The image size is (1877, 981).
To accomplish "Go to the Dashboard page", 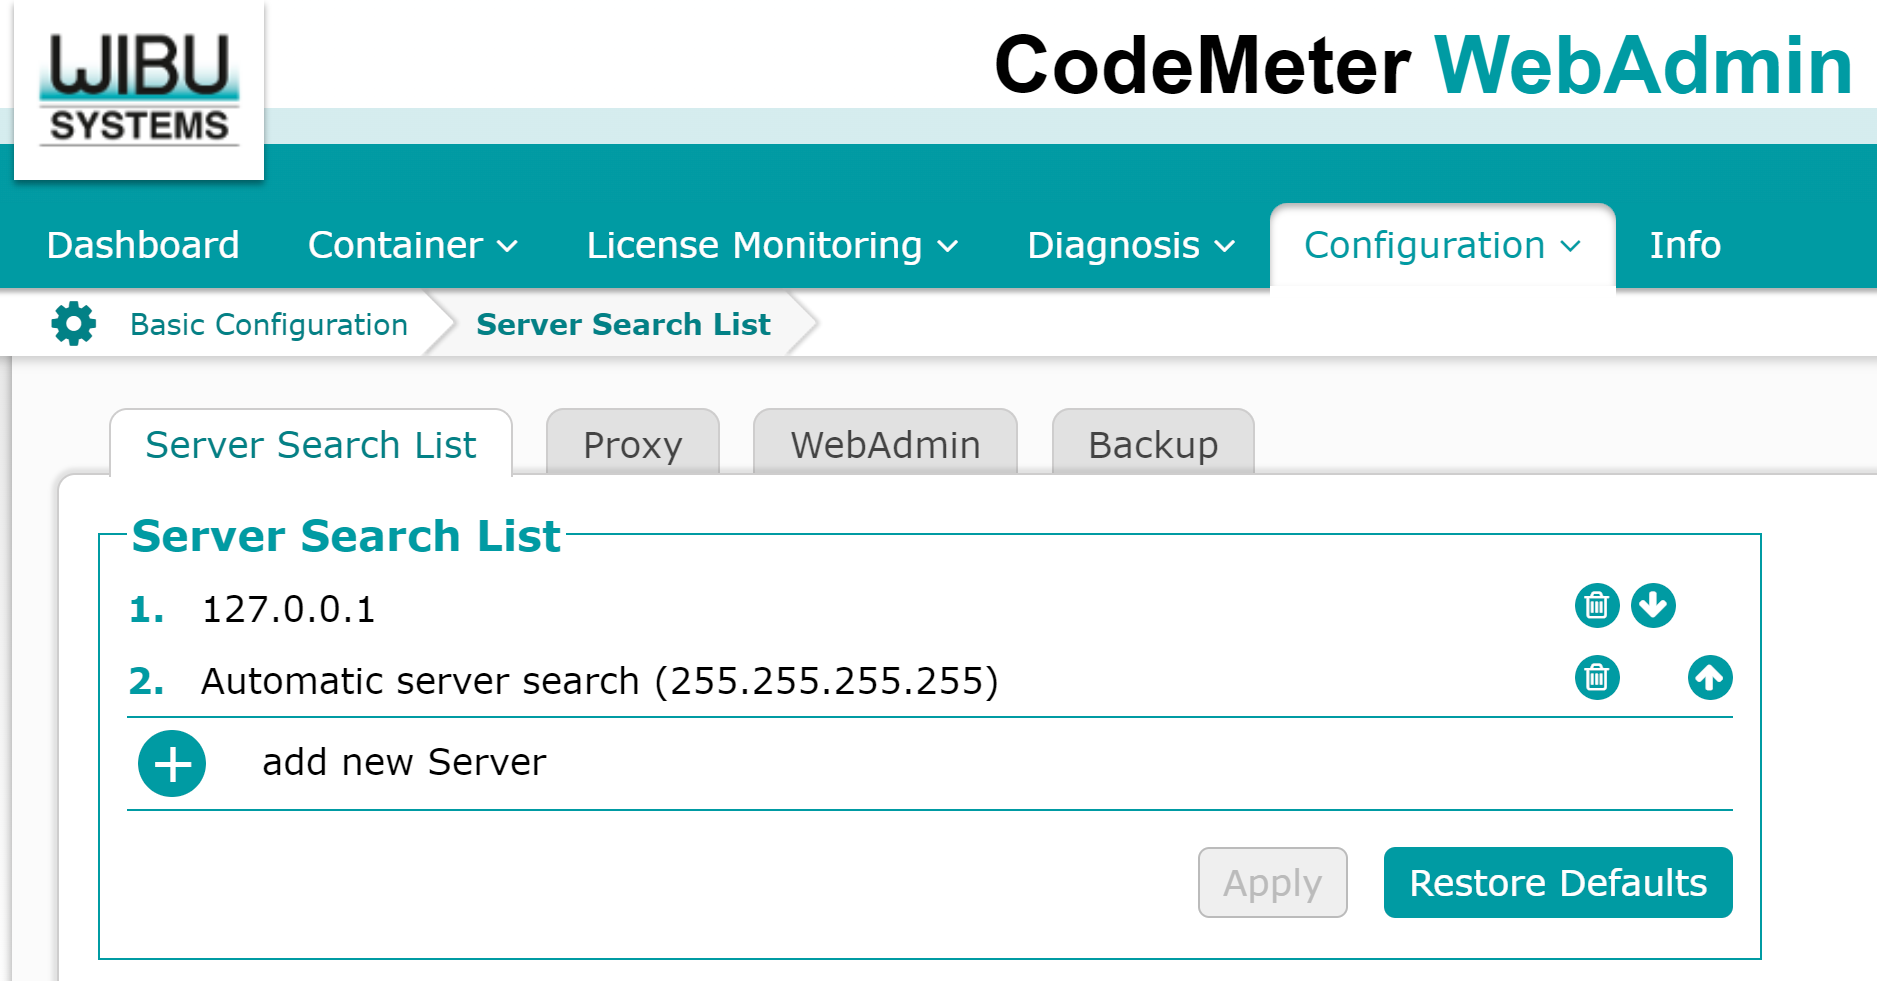I will [x=143, y=246].
